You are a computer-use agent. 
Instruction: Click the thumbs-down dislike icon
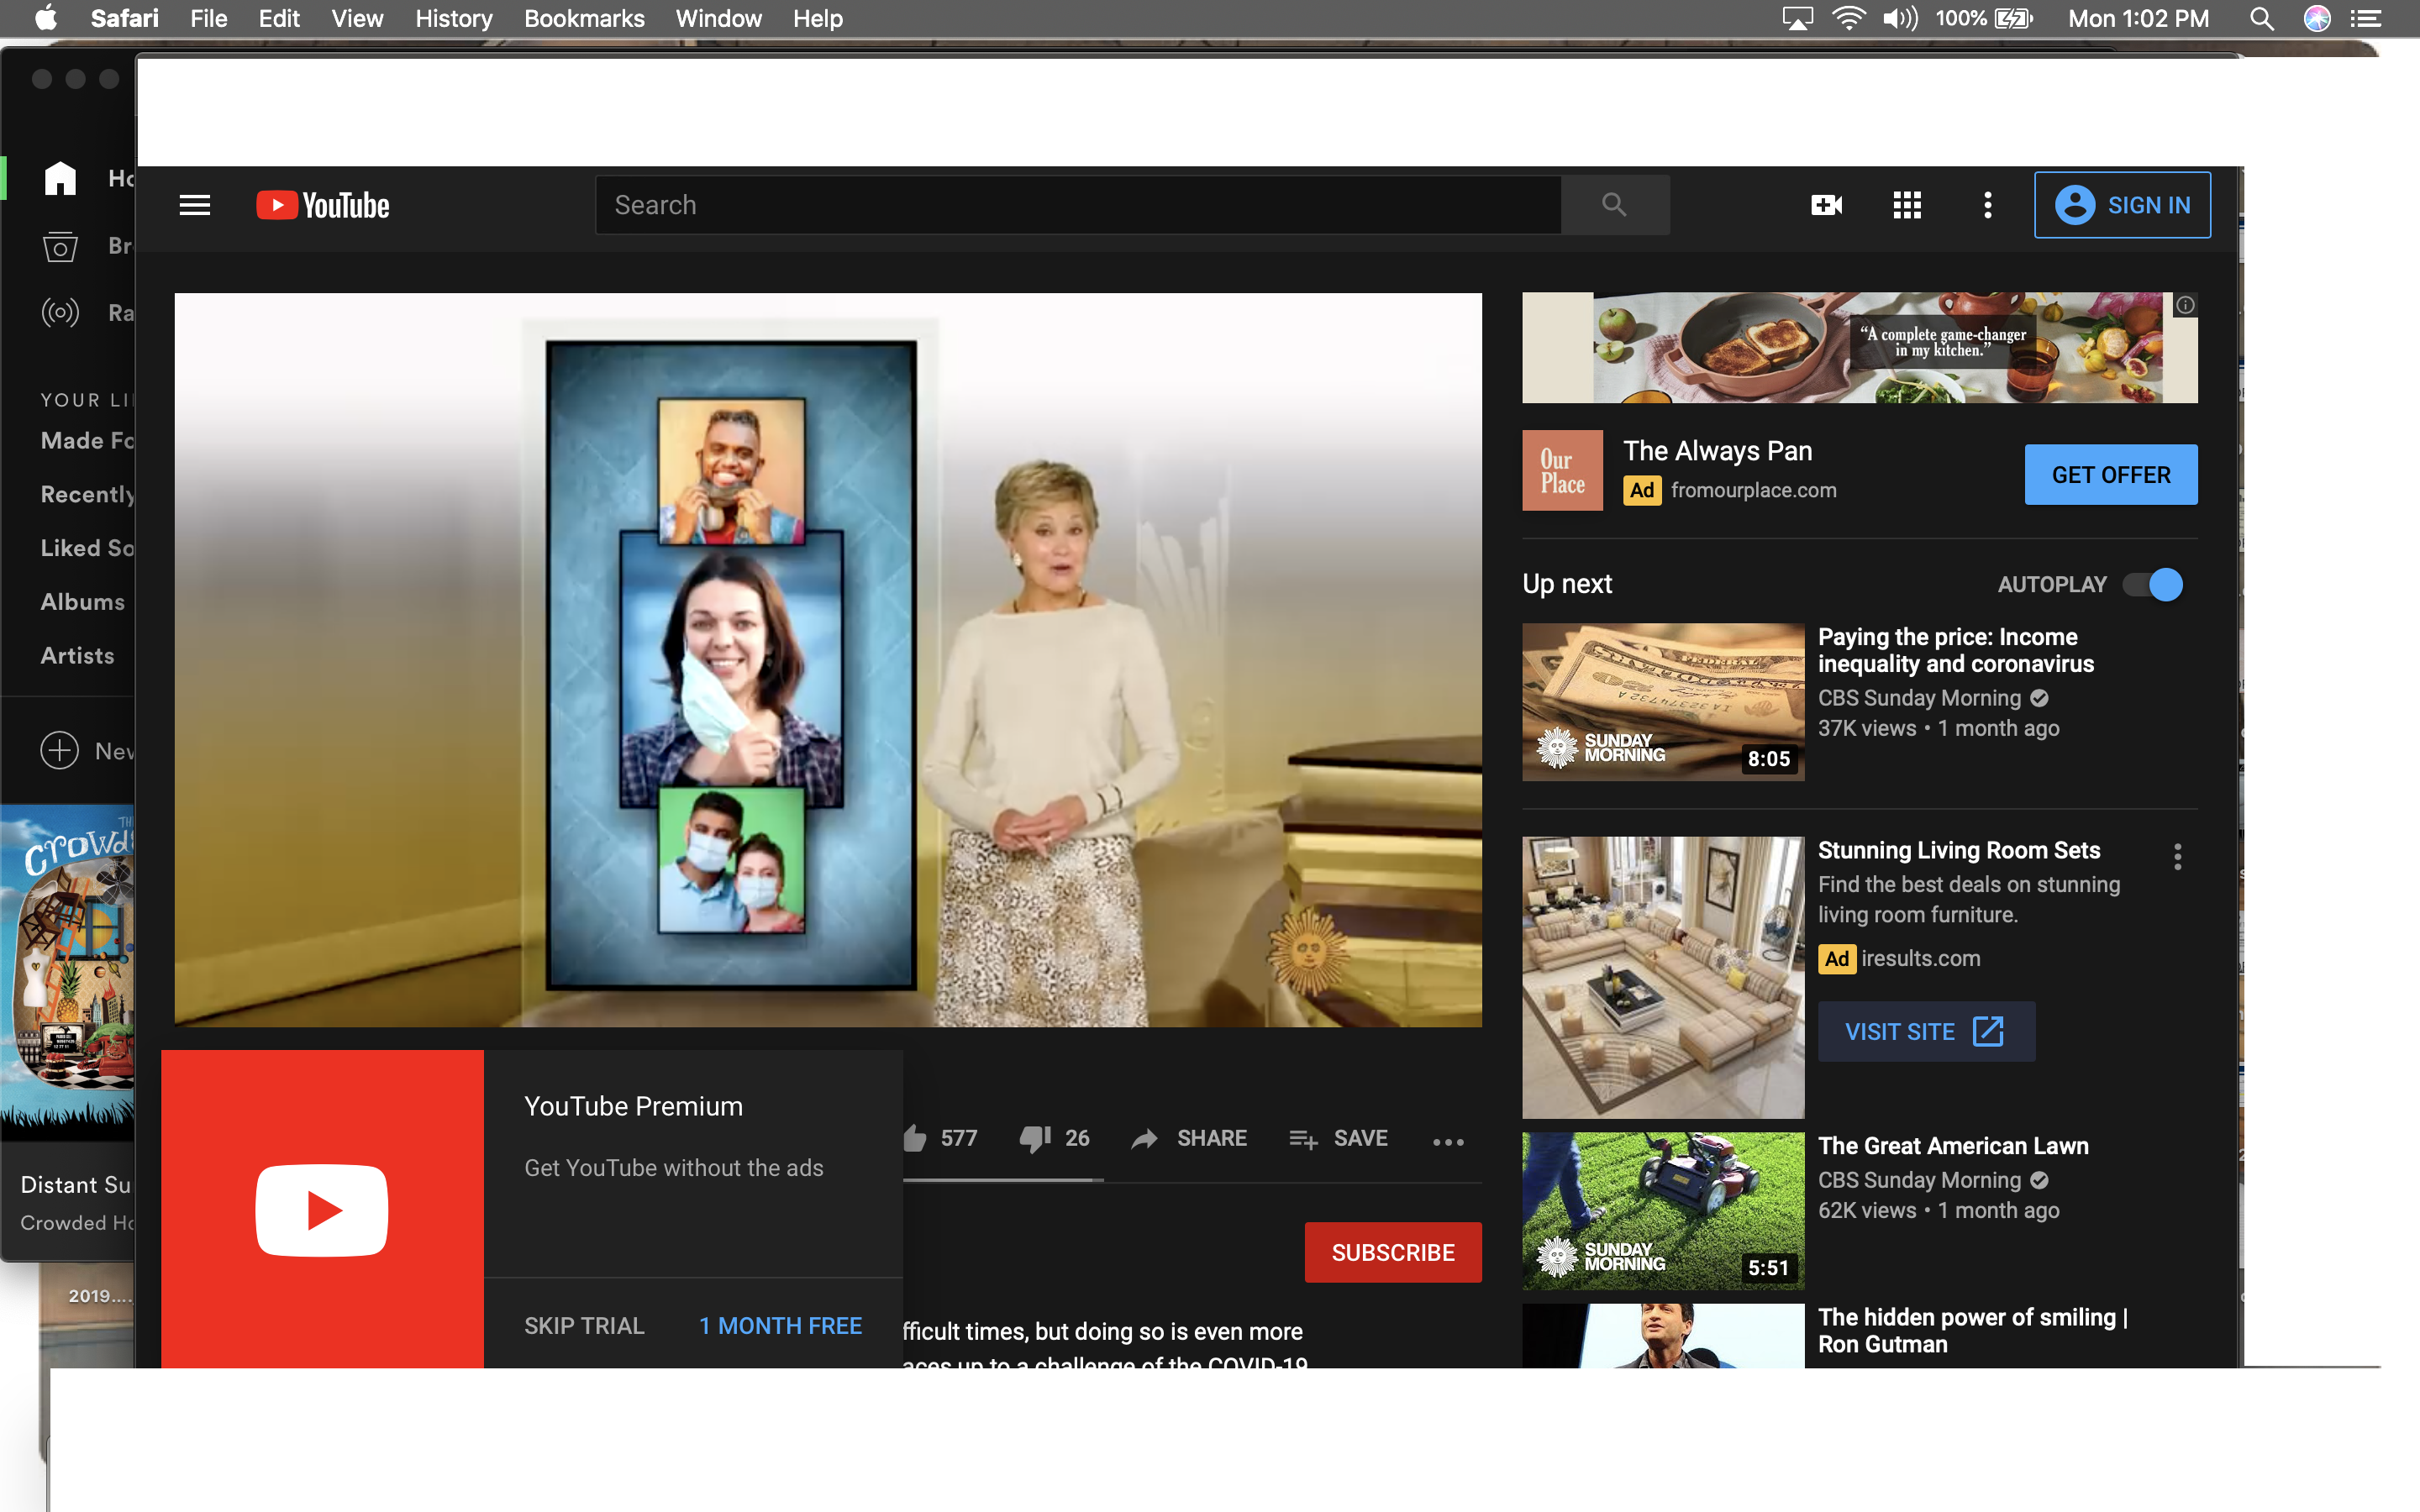click(x=1034, y=1138)
